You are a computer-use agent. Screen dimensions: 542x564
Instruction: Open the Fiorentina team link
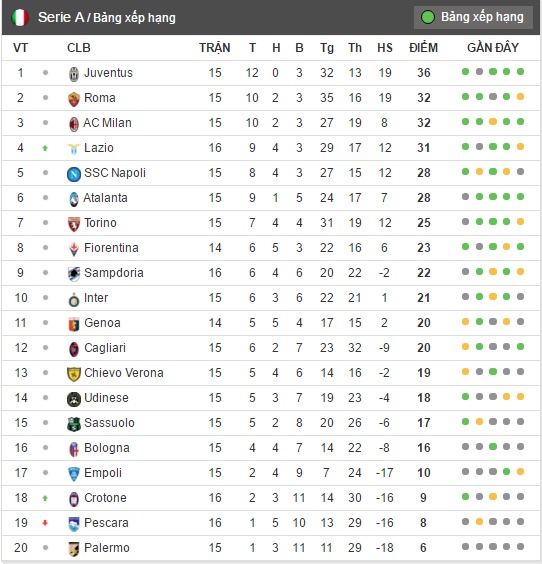(x=111, y=248)
